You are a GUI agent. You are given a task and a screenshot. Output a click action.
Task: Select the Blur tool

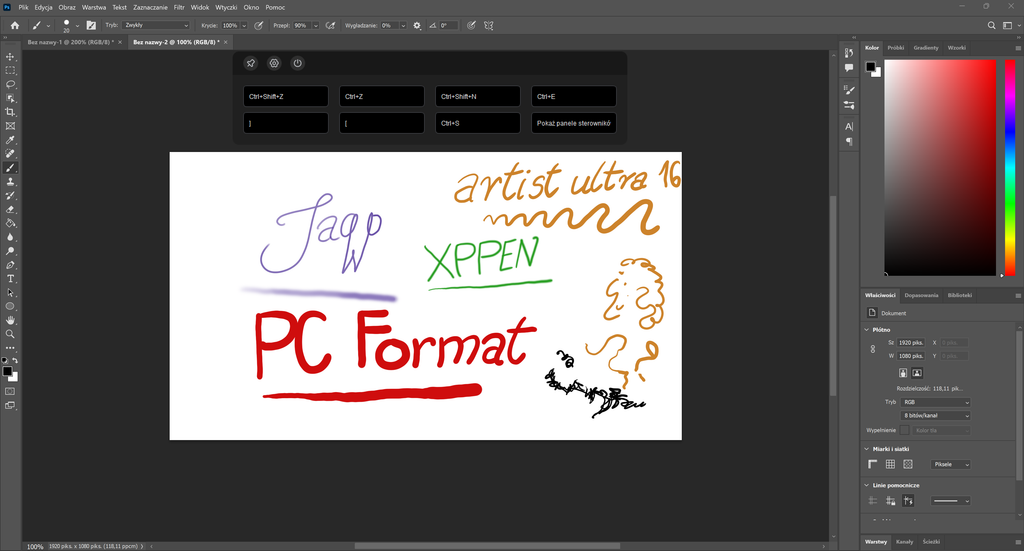10,238
